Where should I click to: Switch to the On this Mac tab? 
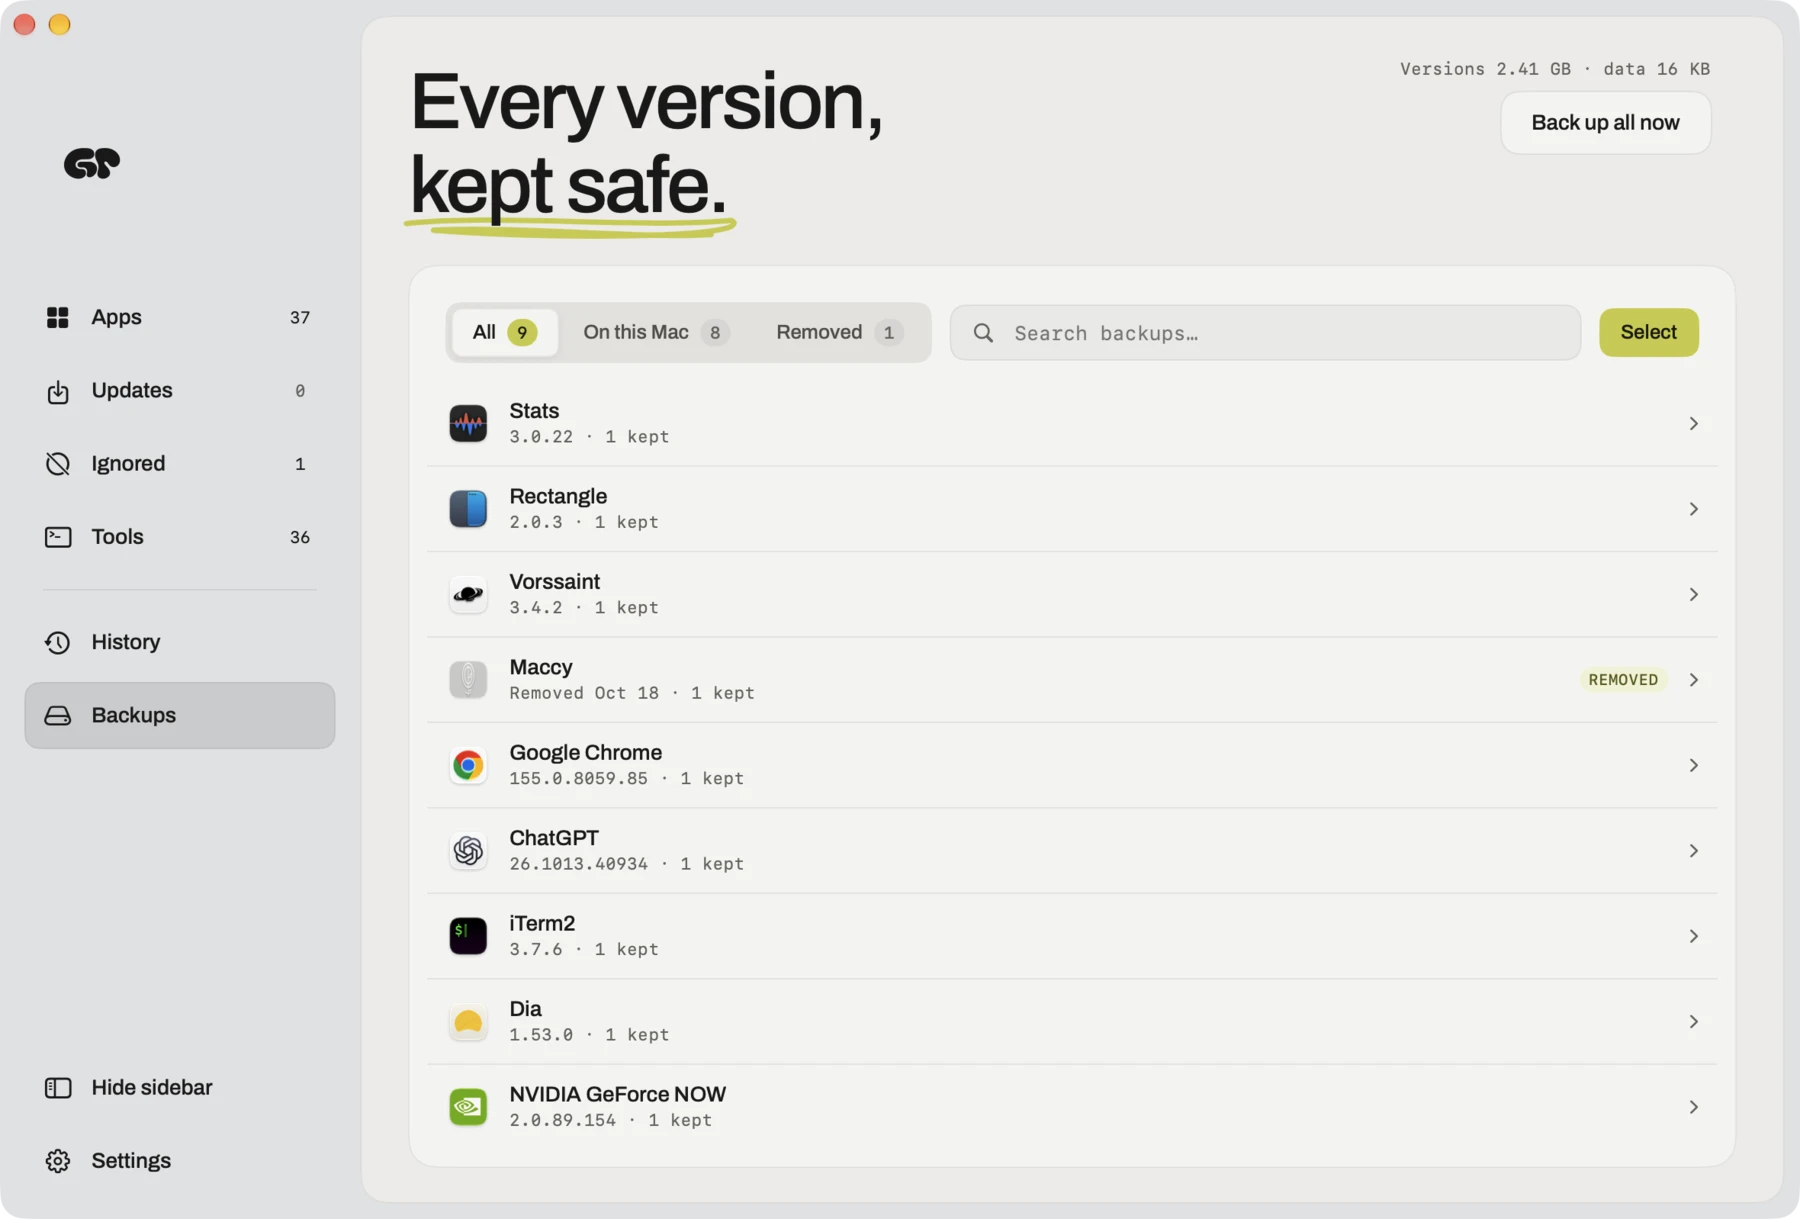655,332
